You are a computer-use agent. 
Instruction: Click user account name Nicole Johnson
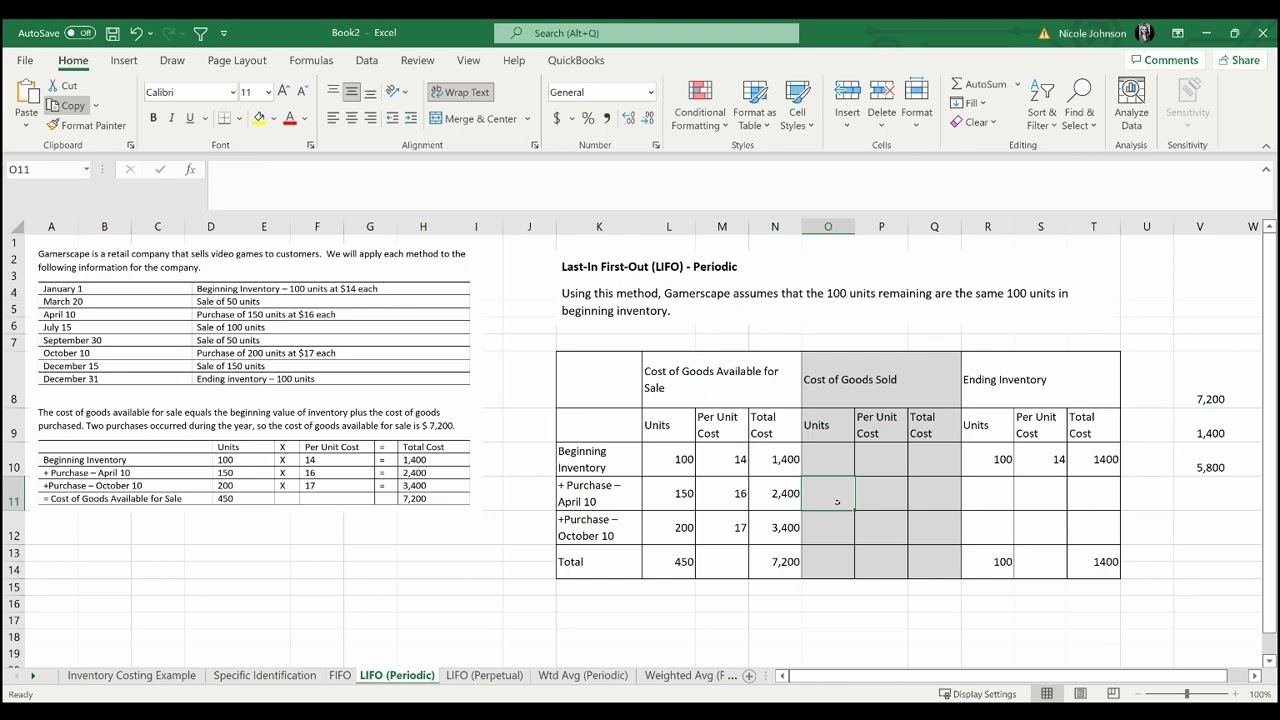tap(1092, 33)
